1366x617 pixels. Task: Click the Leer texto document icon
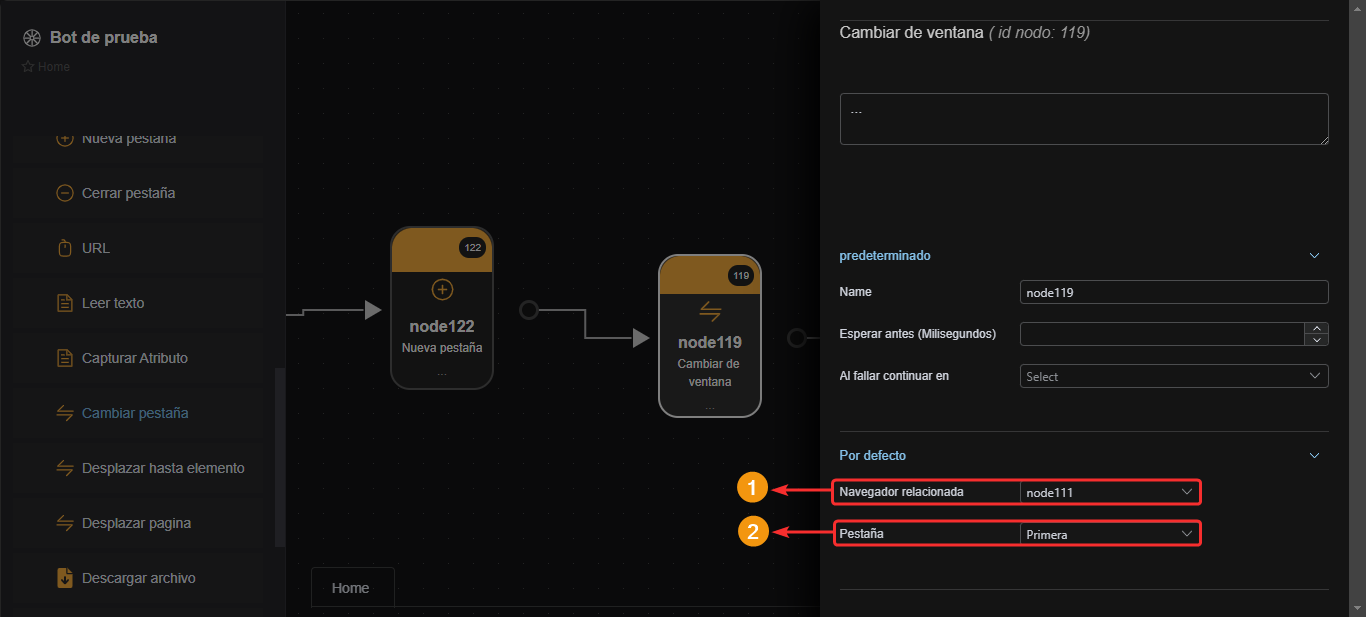(x=65, y=303)
